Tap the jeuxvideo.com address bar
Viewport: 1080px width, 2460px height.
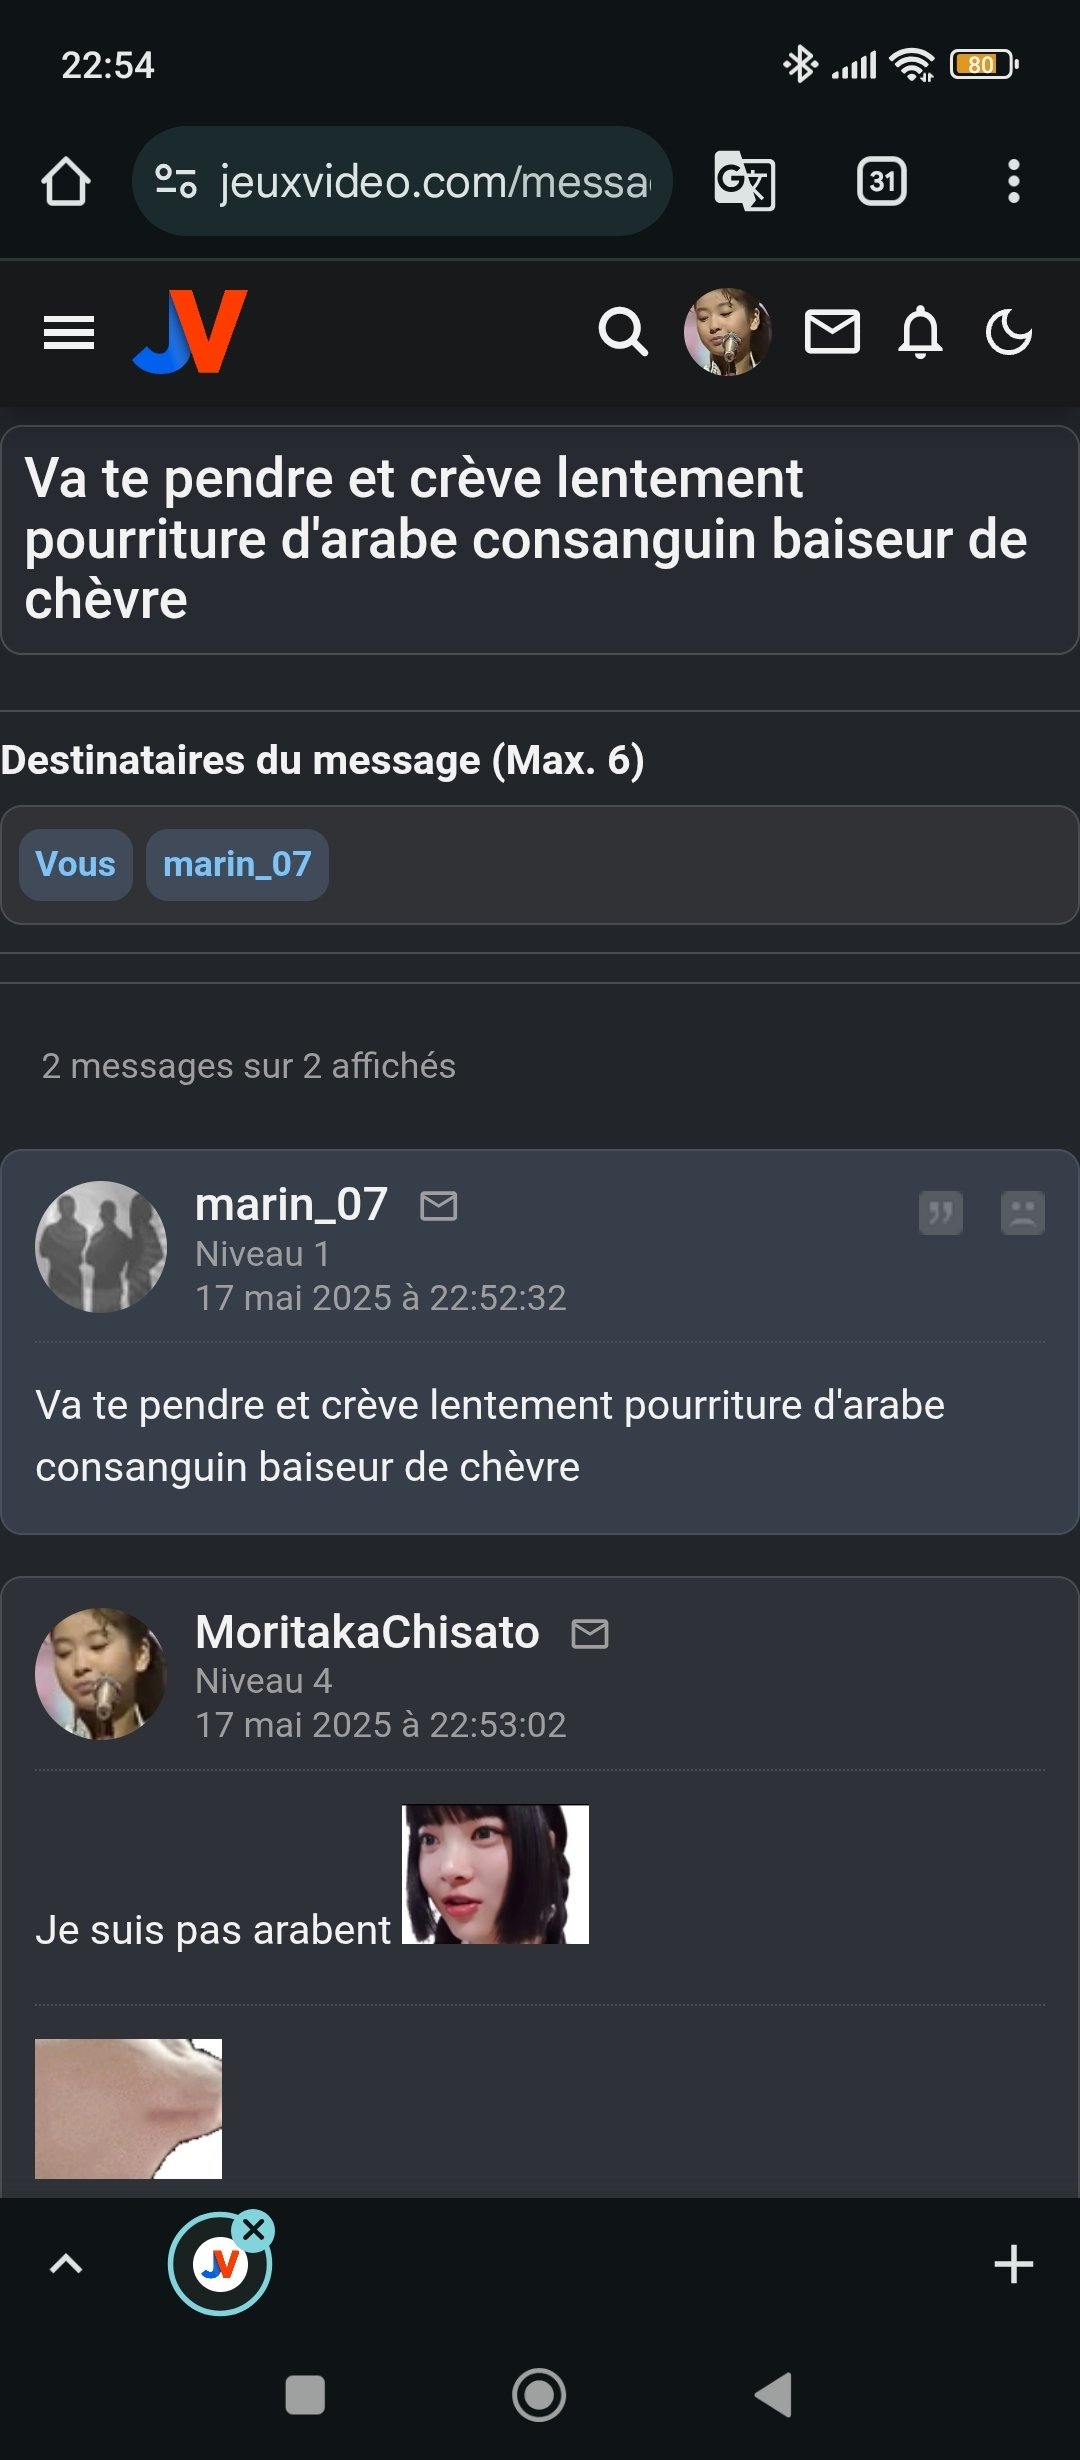click(x=402, y=181)
